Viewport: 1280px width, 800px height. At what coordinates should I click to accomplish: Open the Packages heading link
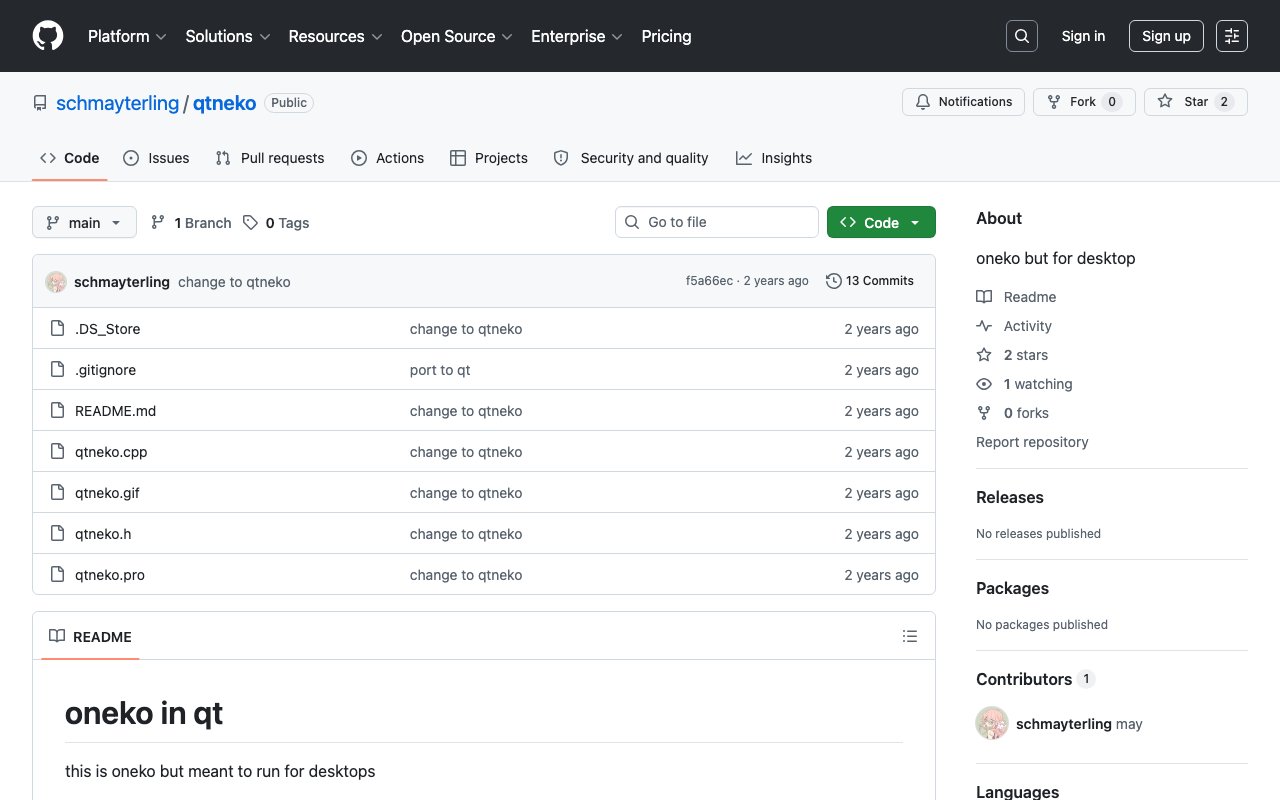pyautogui.click(x=1012, y=588)
